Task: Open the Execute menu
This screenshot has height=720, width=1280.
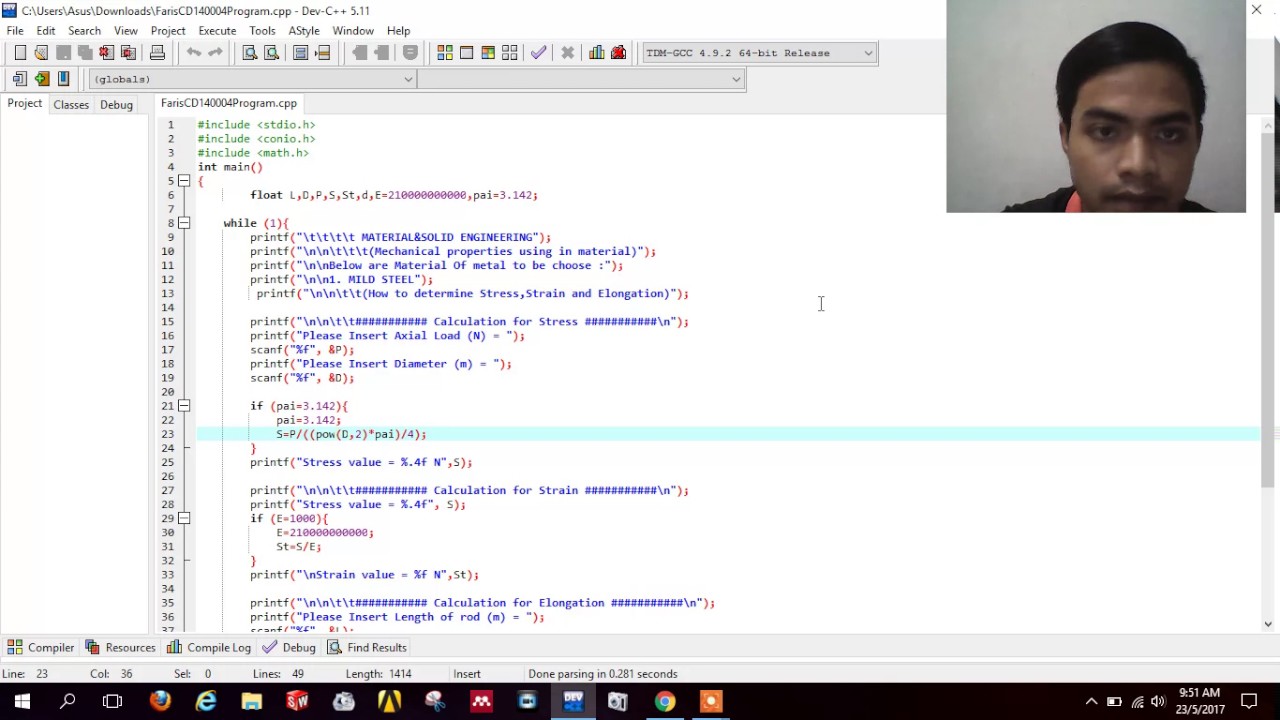Action: point(217,31)
